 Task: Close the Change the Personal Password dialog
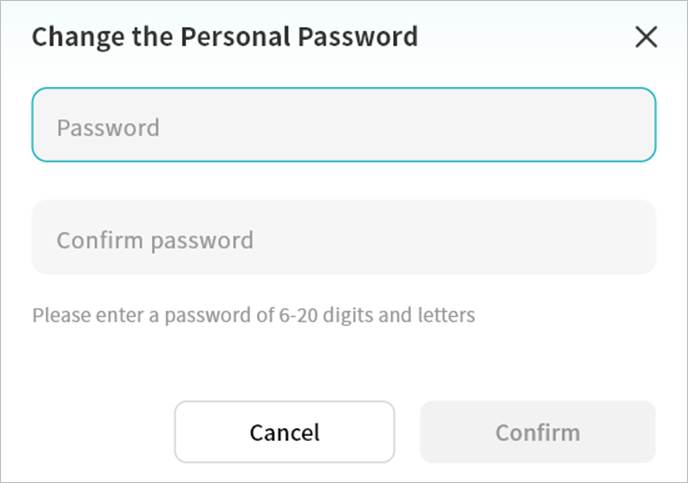pos(646,38)
